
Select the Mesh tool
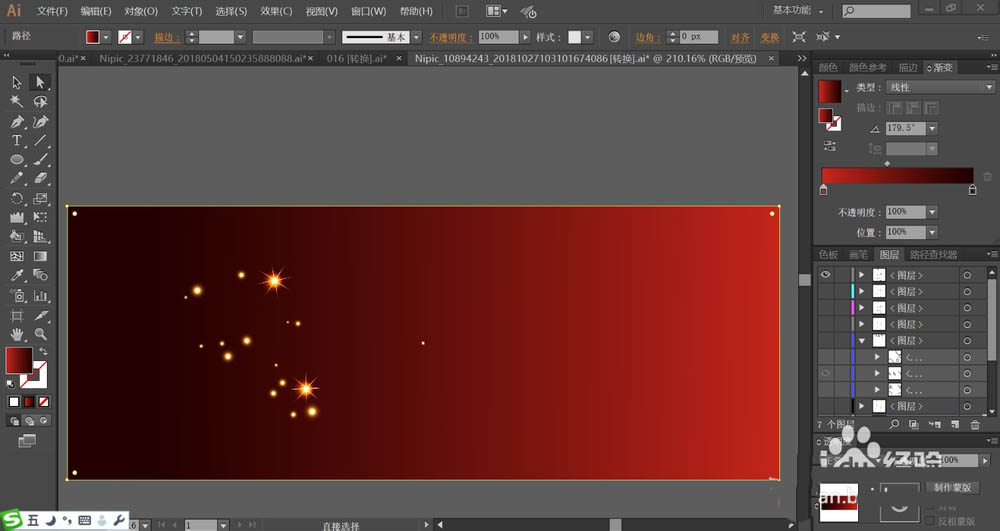pyautogui.click(x=17, y=256)
